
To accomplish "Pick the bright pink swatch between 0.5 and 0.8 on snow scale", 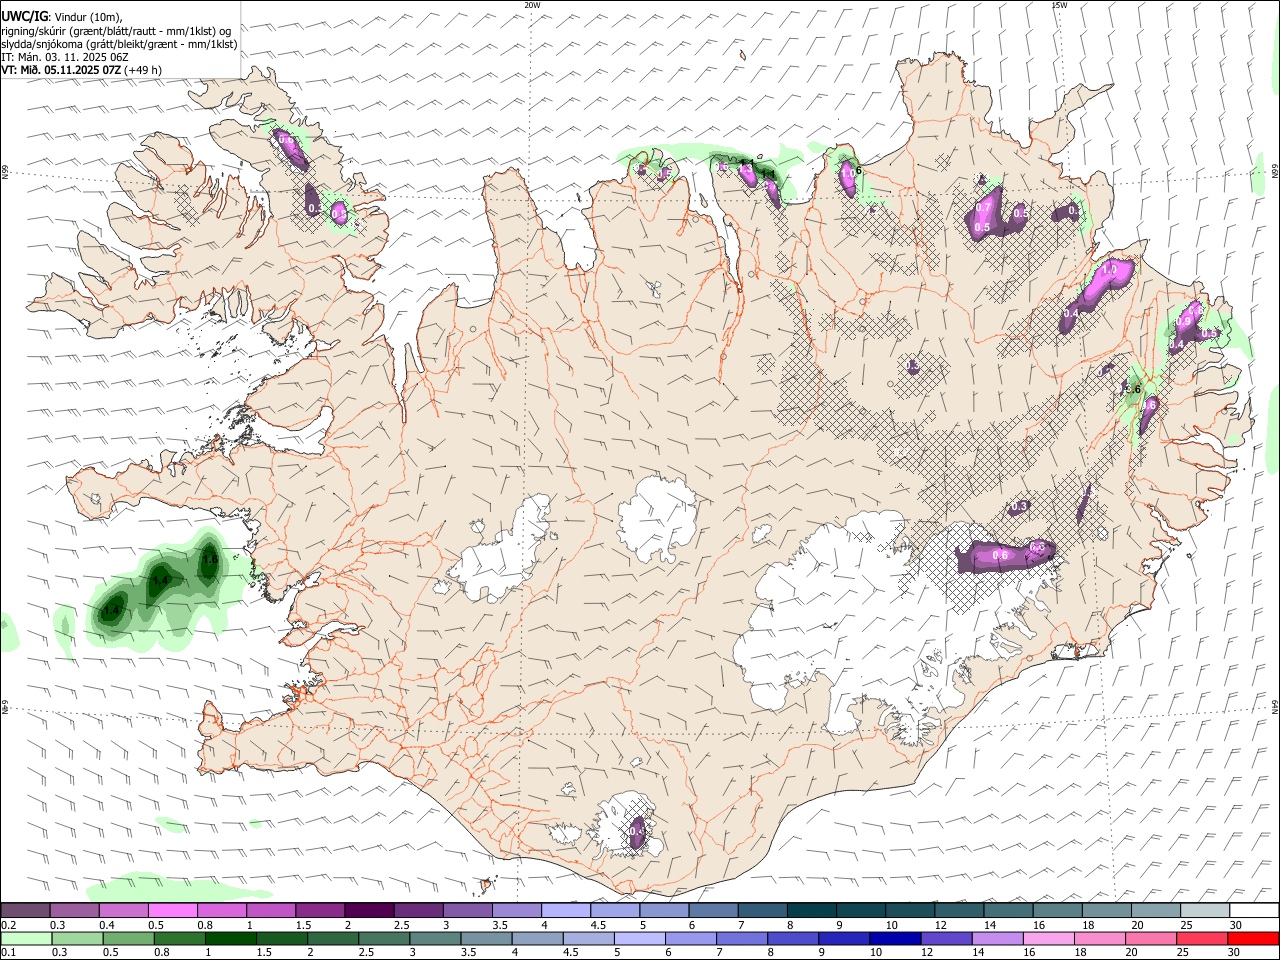I will (x=172, y=911).
